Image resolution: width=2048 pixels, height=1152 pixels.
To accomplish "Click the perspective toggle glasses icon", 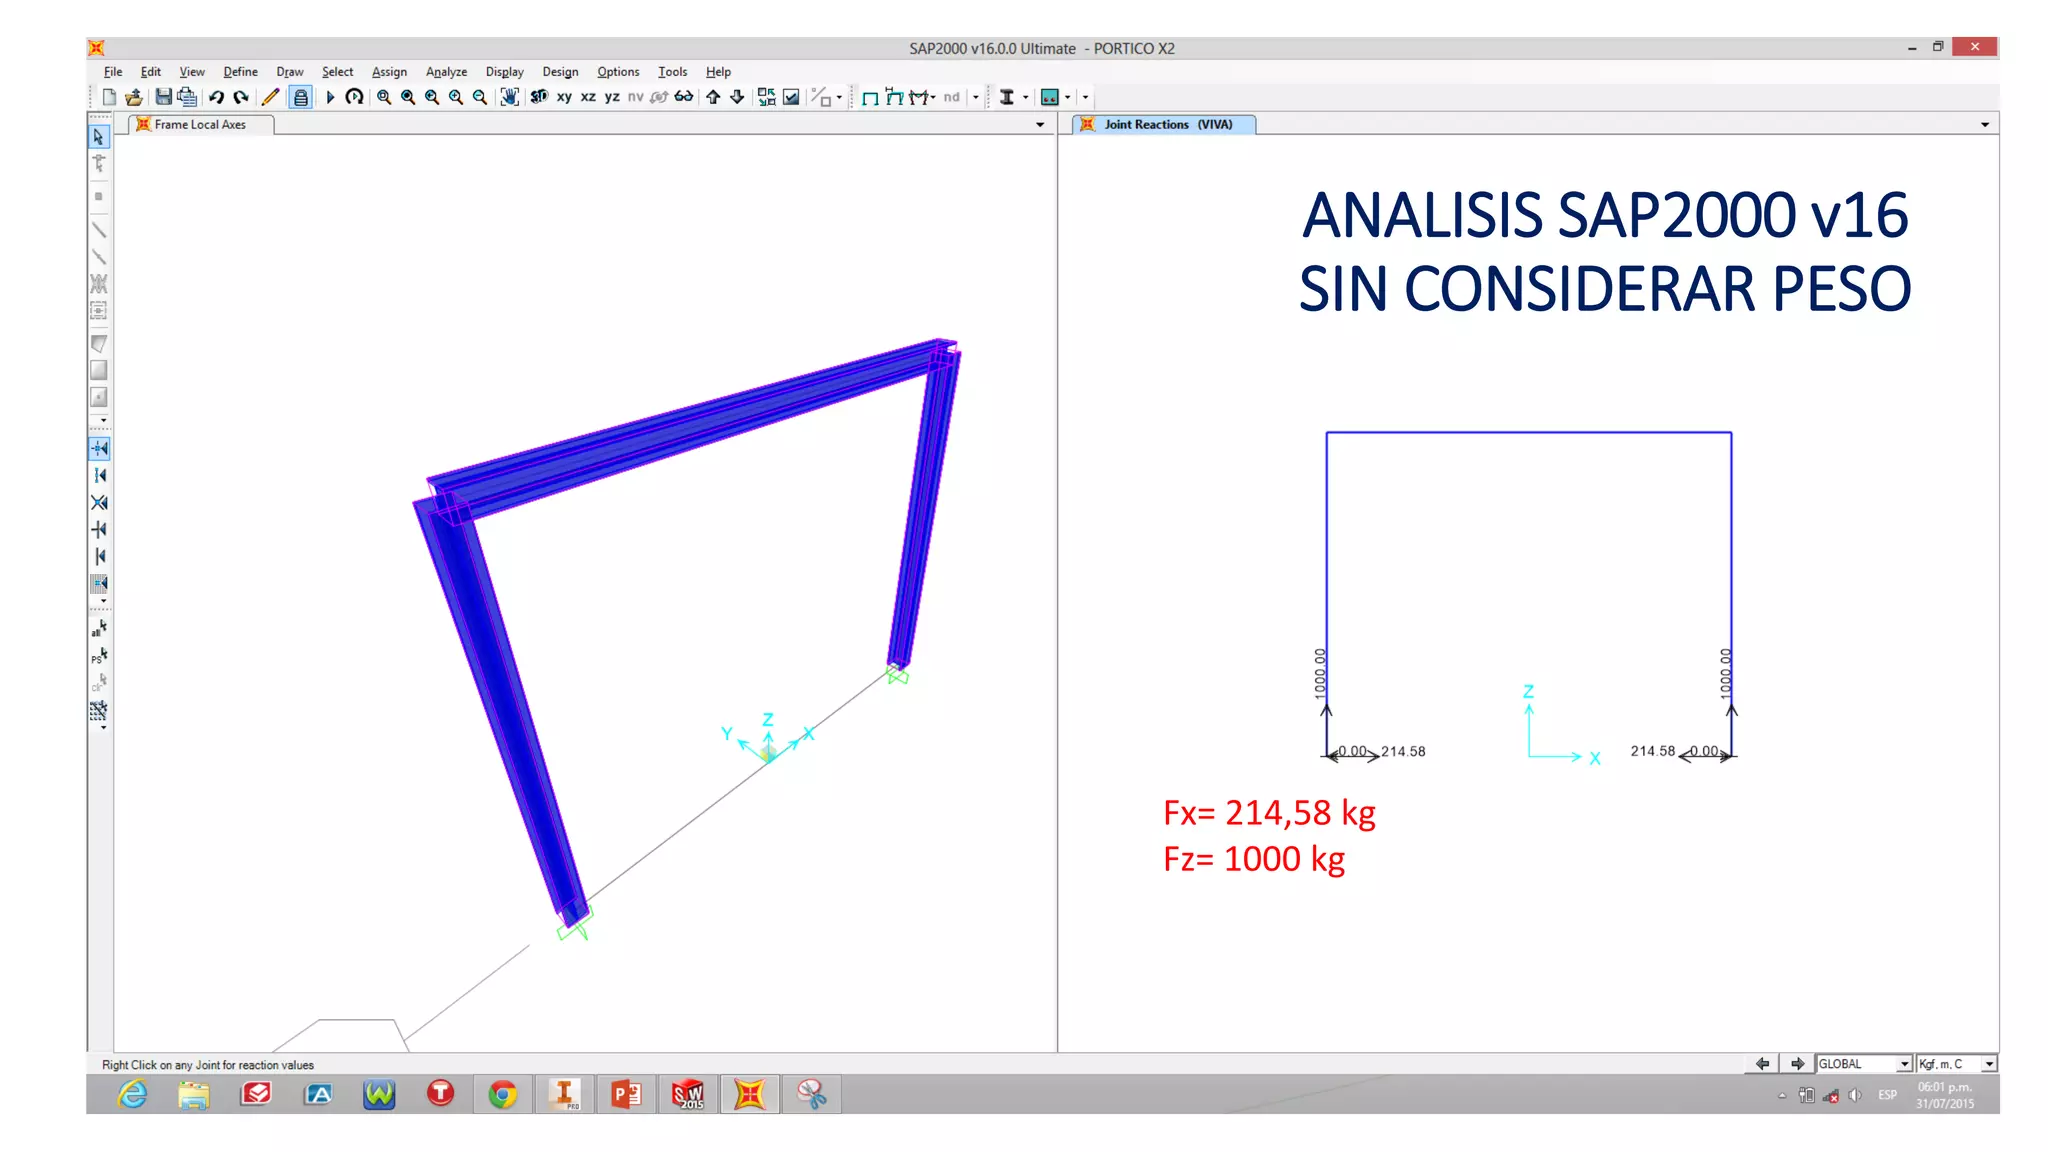I will click(x=684, y=97).
